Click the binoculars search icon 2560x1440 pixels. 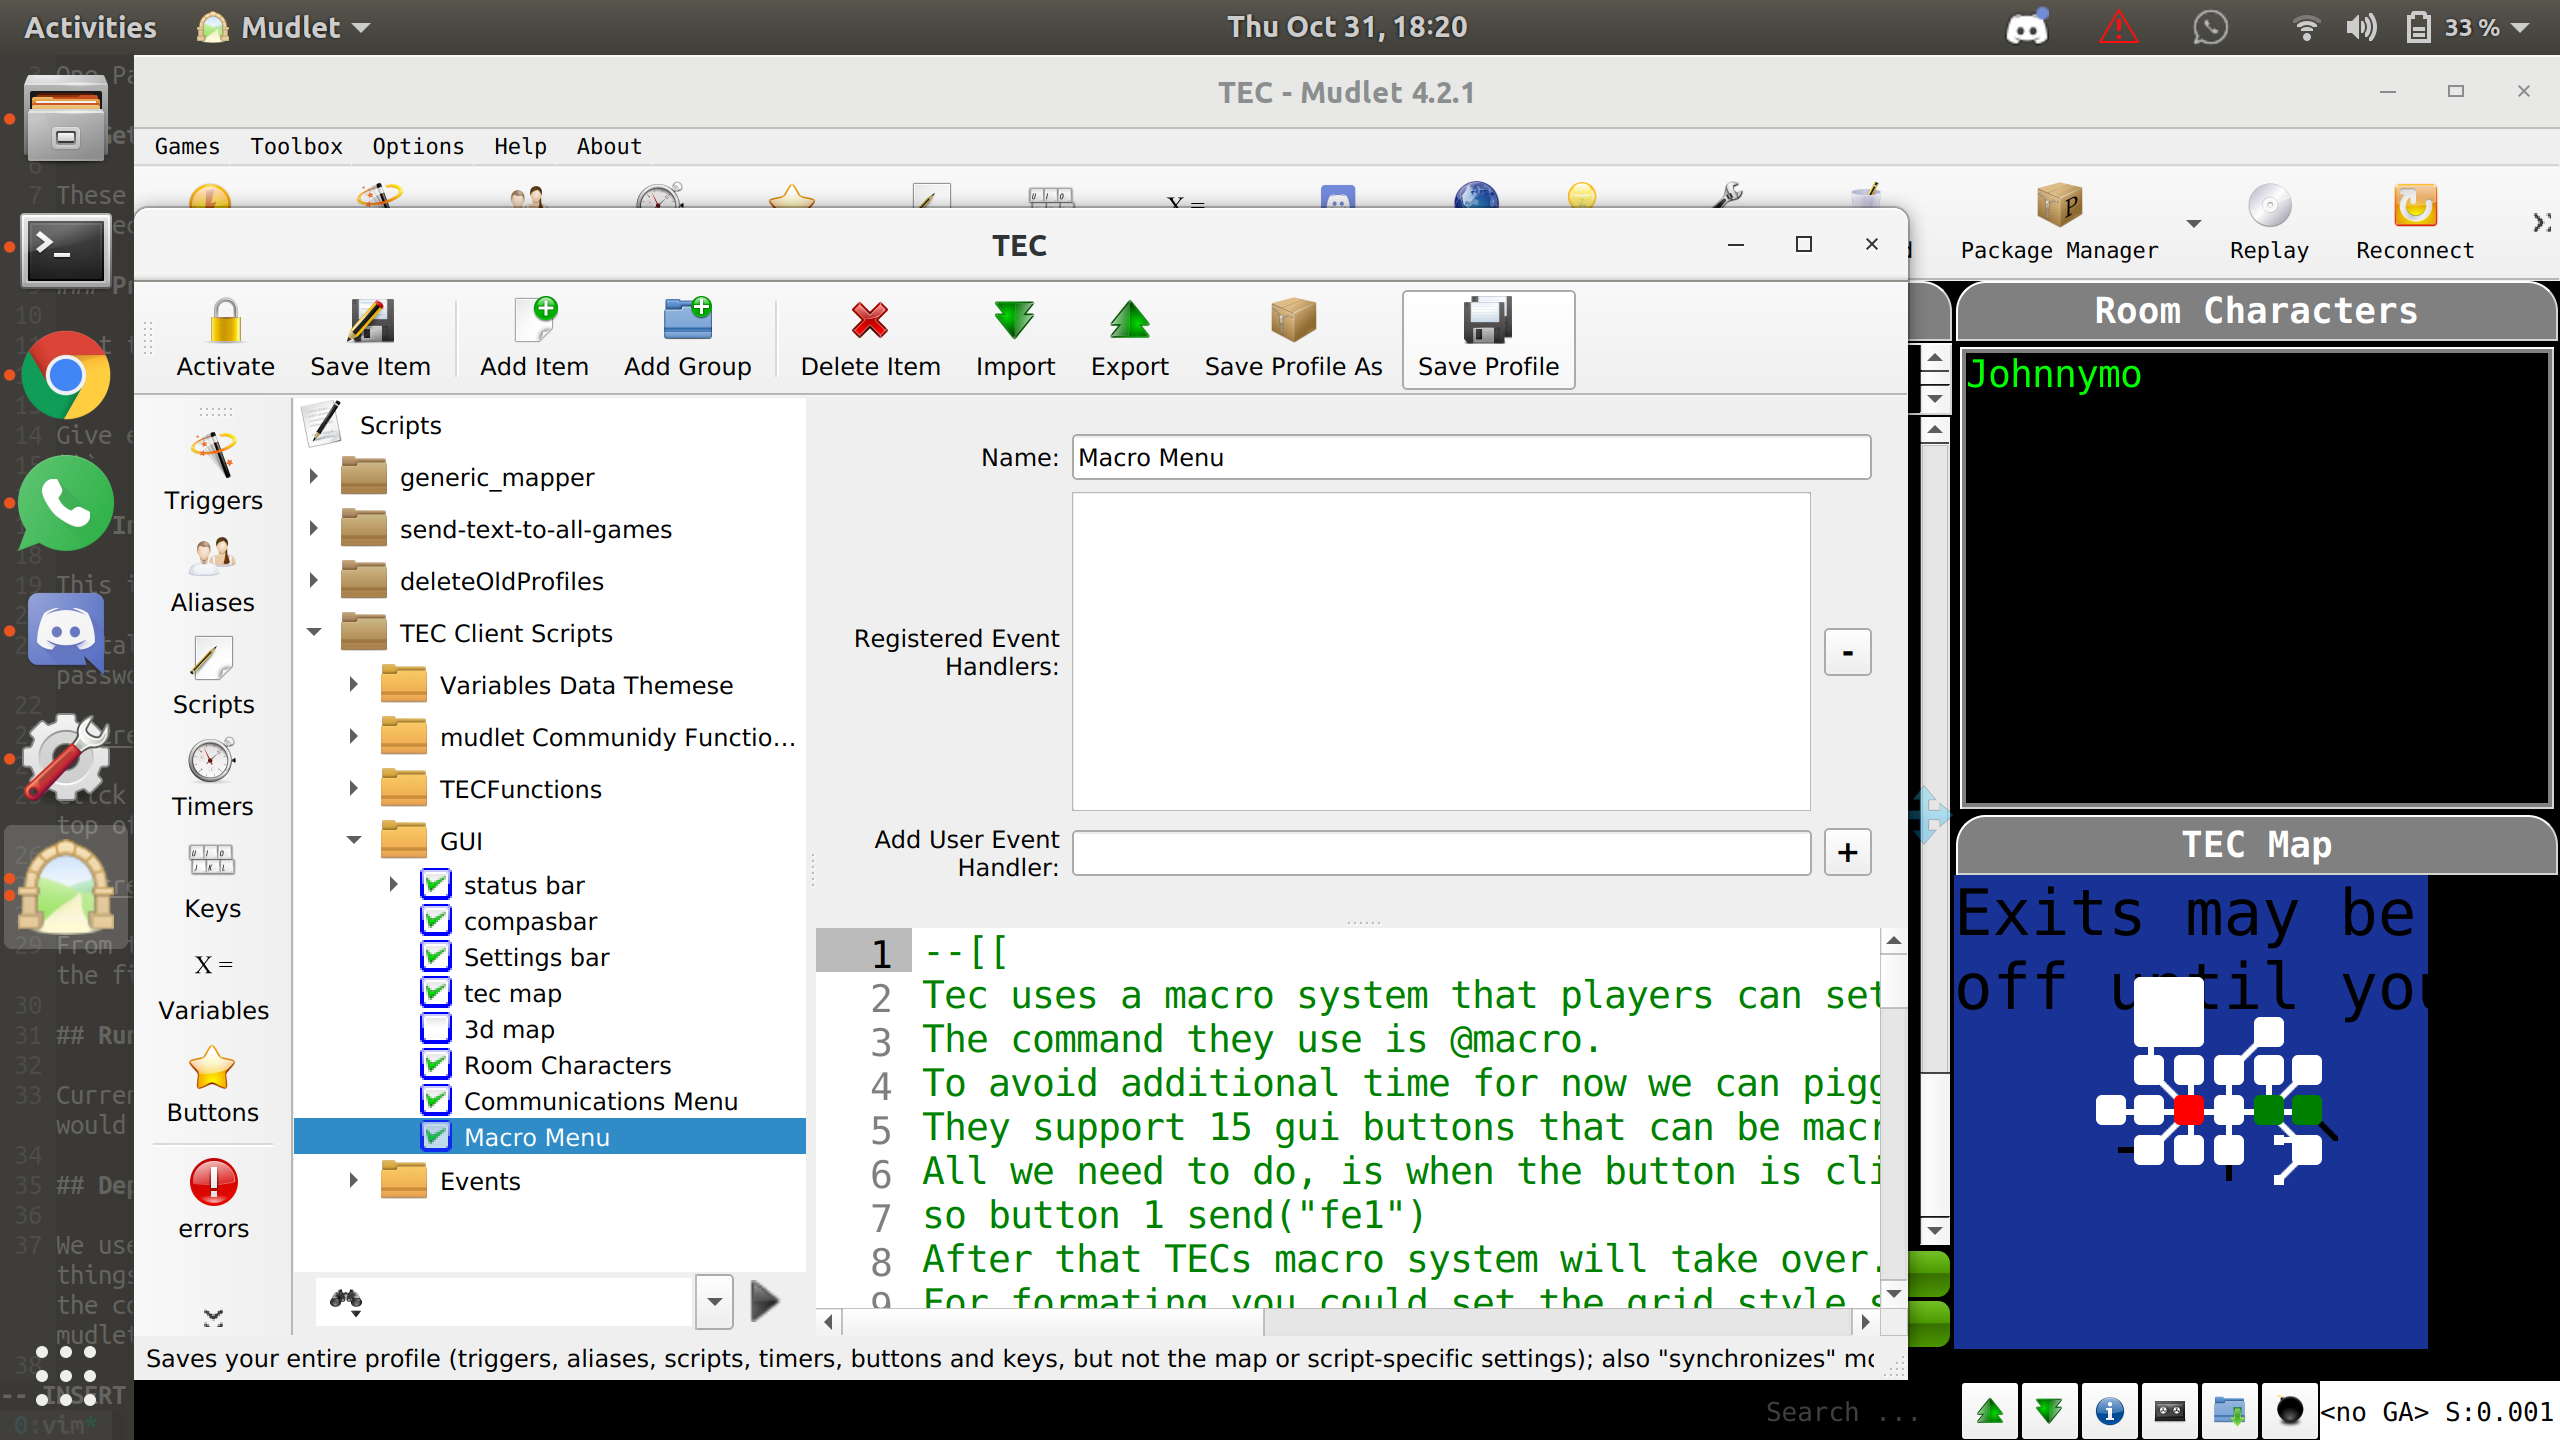tap(346, 1301)
